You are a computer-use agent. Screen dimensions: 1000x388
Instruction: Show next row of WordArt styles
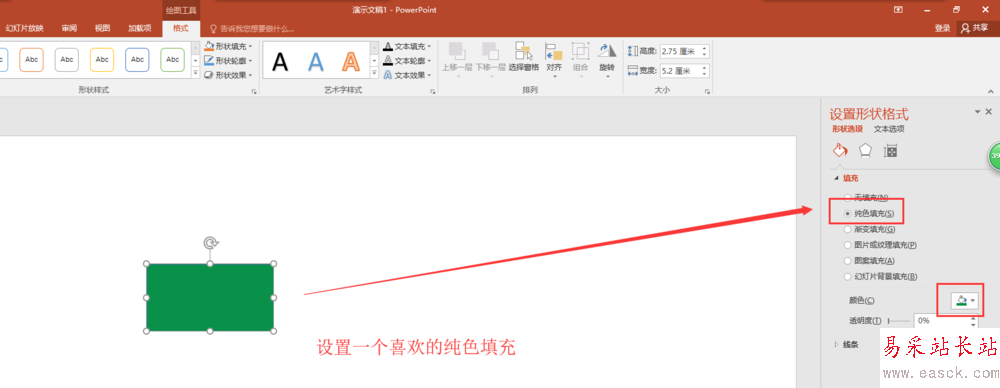[x=374, y=61]
